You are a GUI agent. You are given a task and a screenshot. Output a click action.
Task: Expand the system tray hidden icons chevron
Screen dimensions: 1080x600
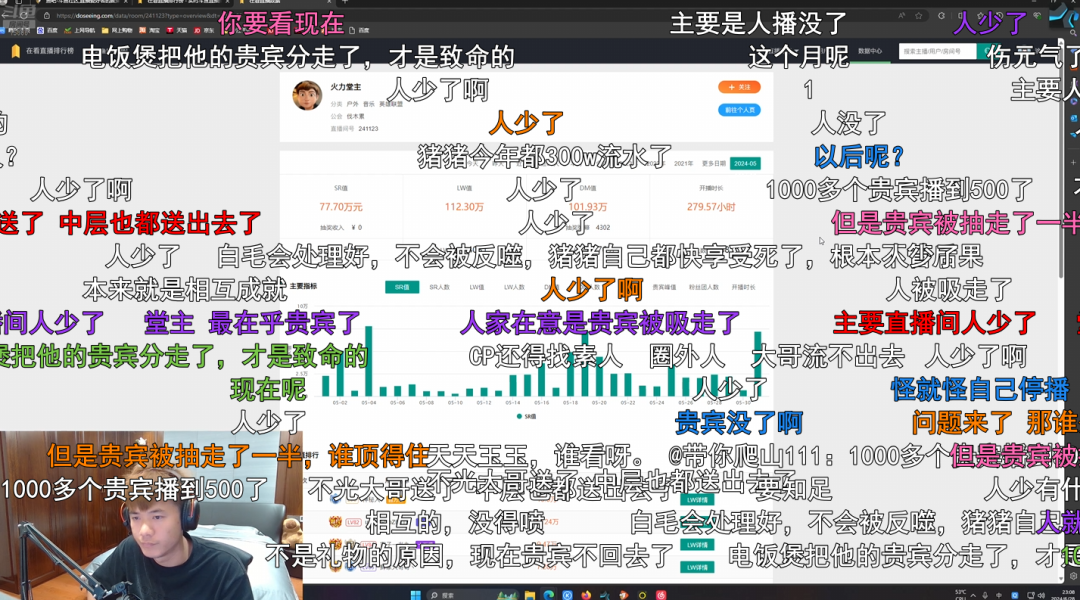coord(973,594)
